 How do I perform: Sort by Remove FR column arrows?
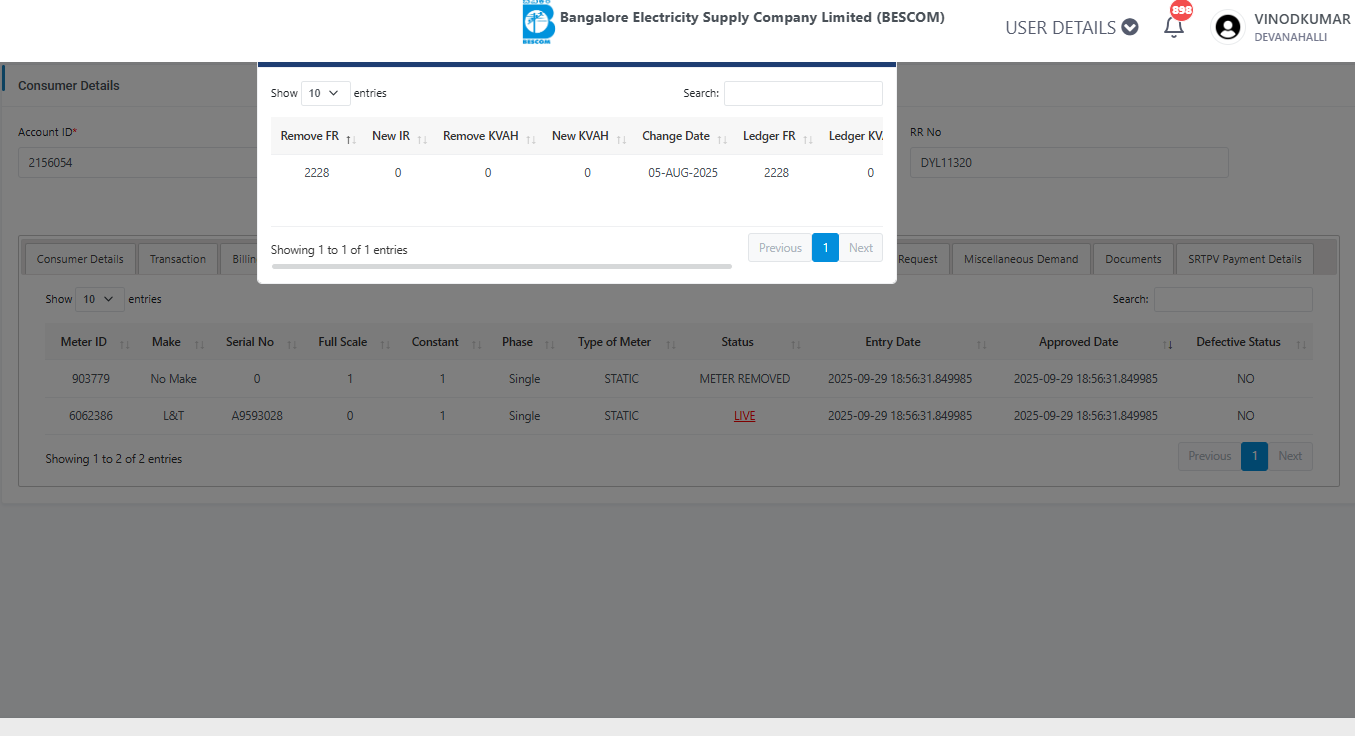click(351, 138)
